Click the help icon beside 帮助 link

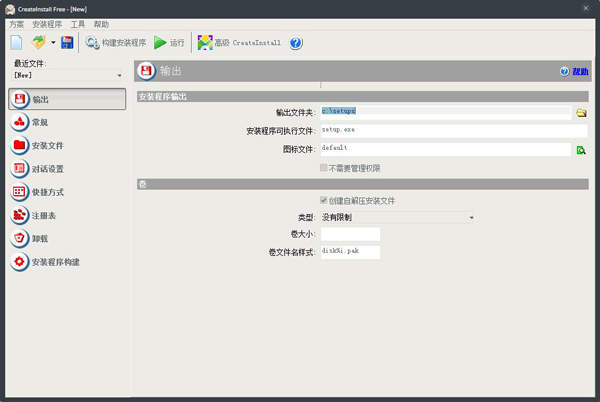click(x=564, y=71)
